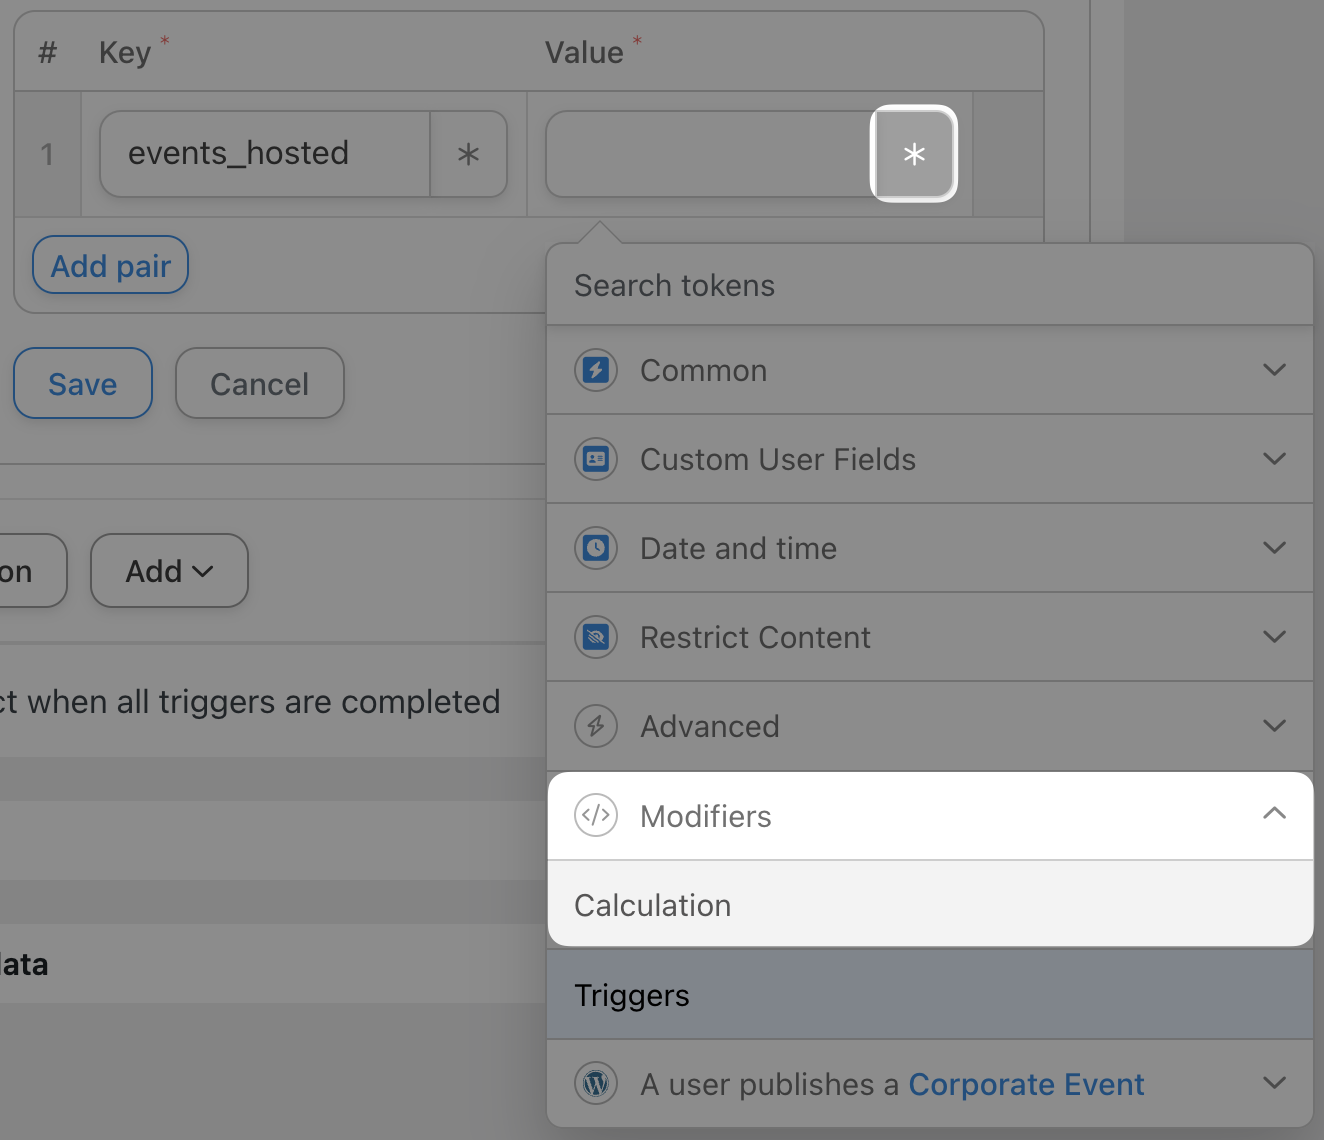Screen dimensions: 1324x1140
Task: Click the Modifiers code icon
Action: tap(596, 816)
